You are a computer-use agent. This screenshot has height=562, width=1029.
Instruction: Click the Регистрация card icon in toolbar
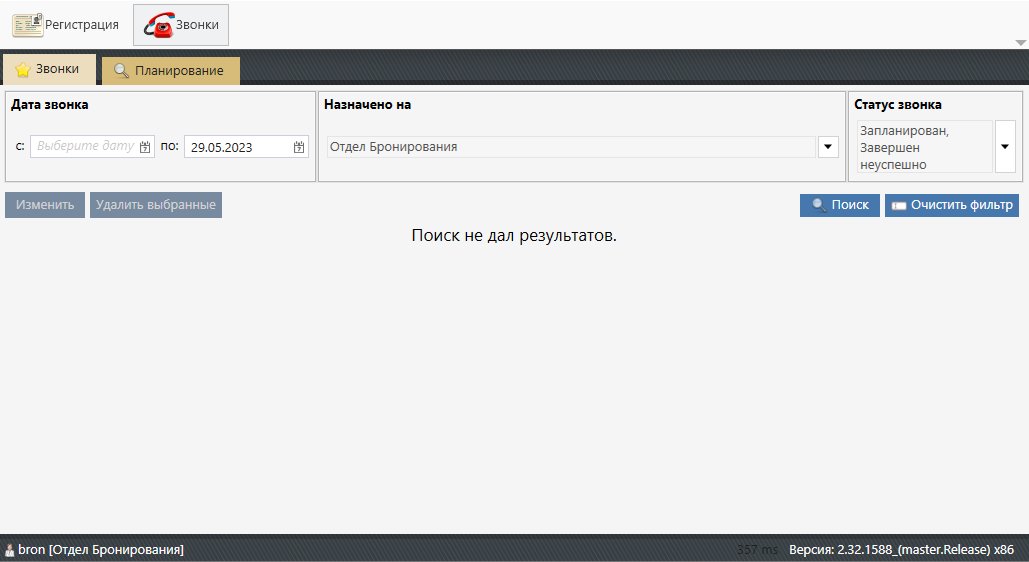pyautogui.click(x=27, y=25)
